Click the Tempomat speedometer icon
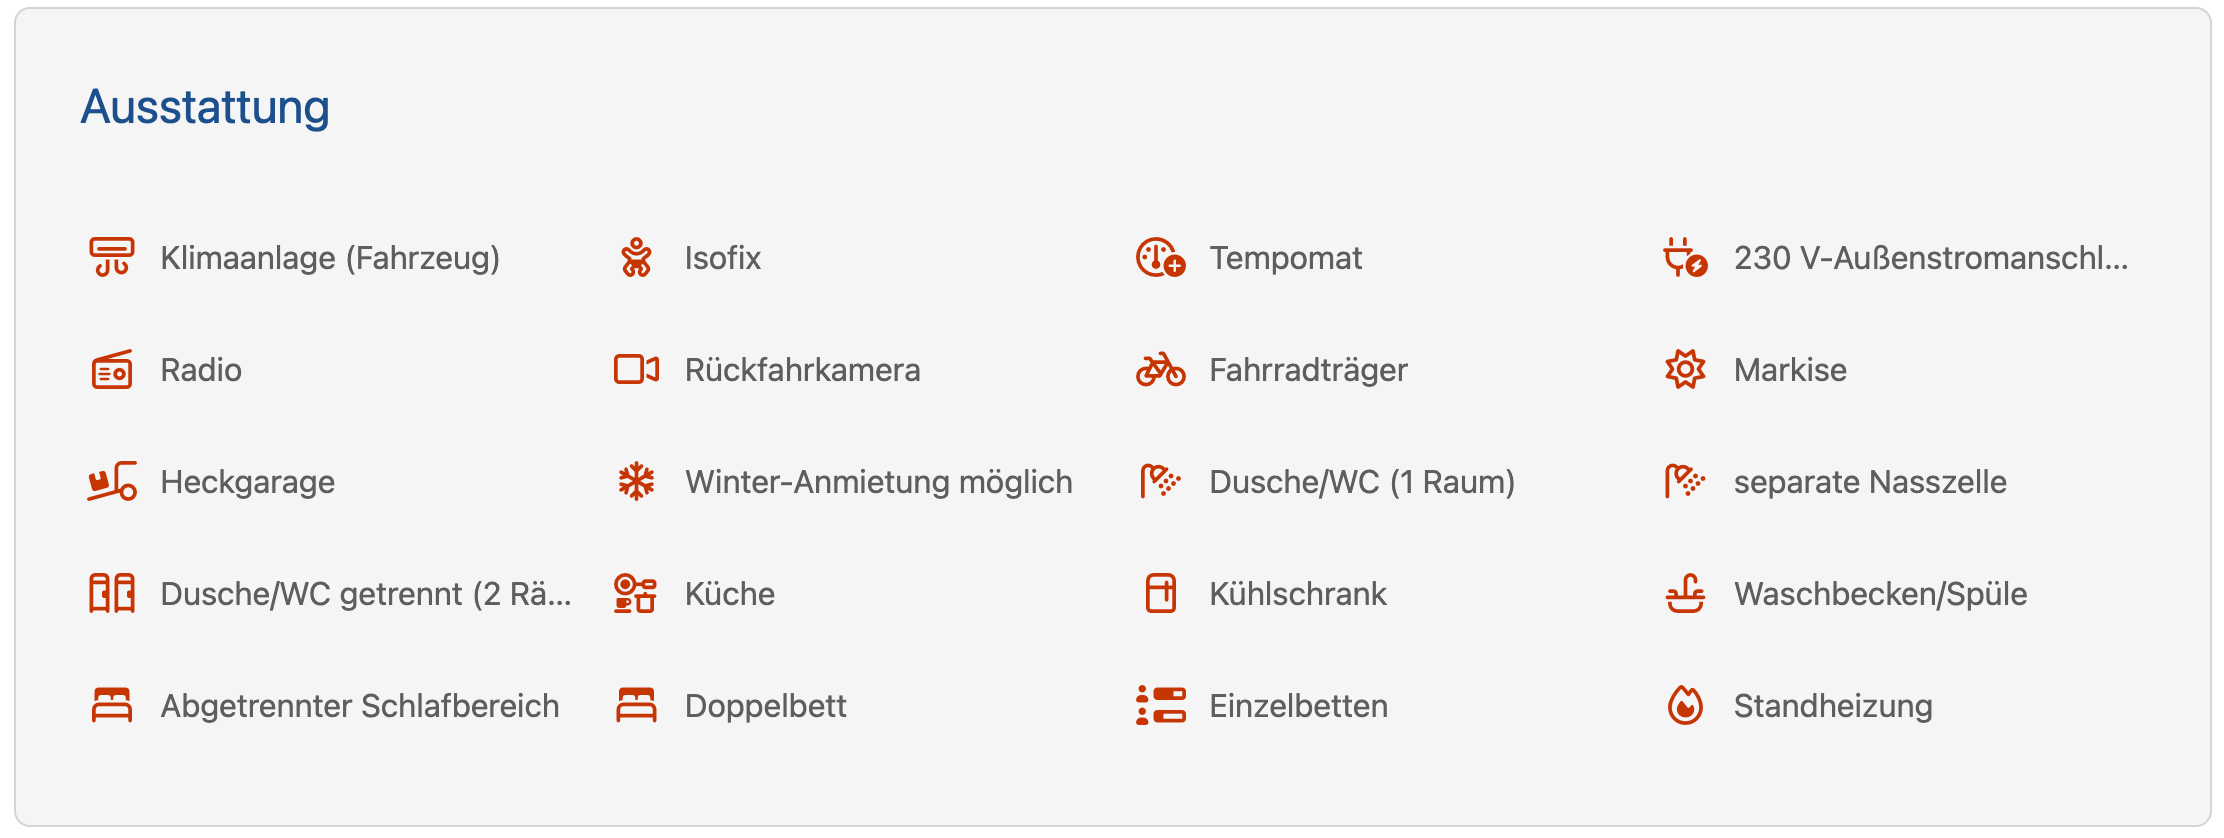This screenshot has width=2224, height=838. tap(1160, 258)
